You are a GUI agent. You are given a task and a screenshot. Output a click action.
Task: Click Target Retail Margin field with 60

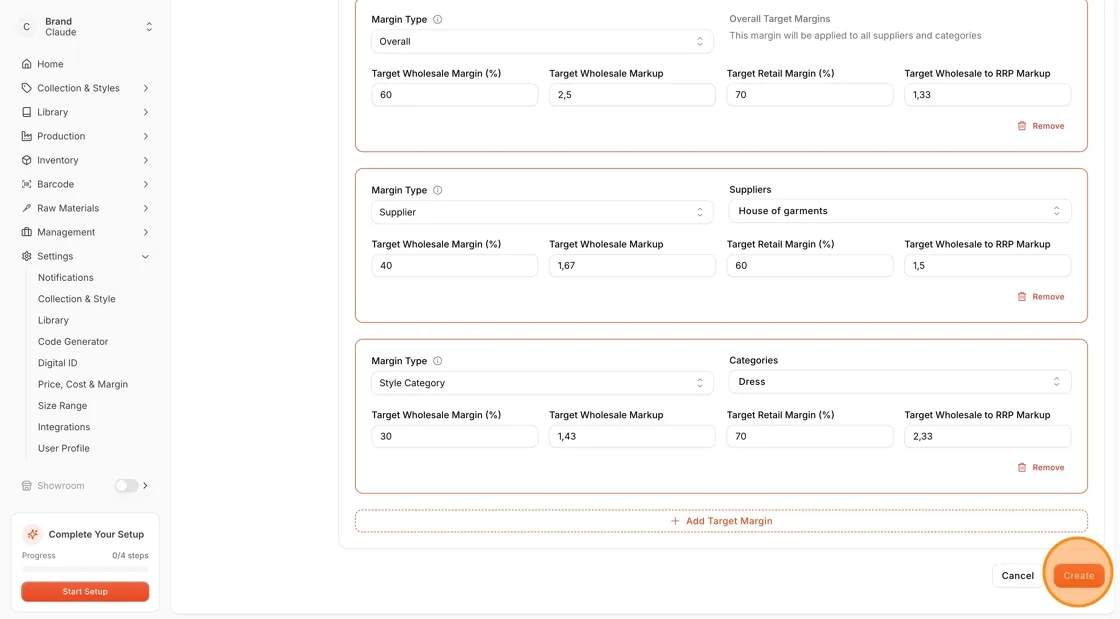click(810, 265)
